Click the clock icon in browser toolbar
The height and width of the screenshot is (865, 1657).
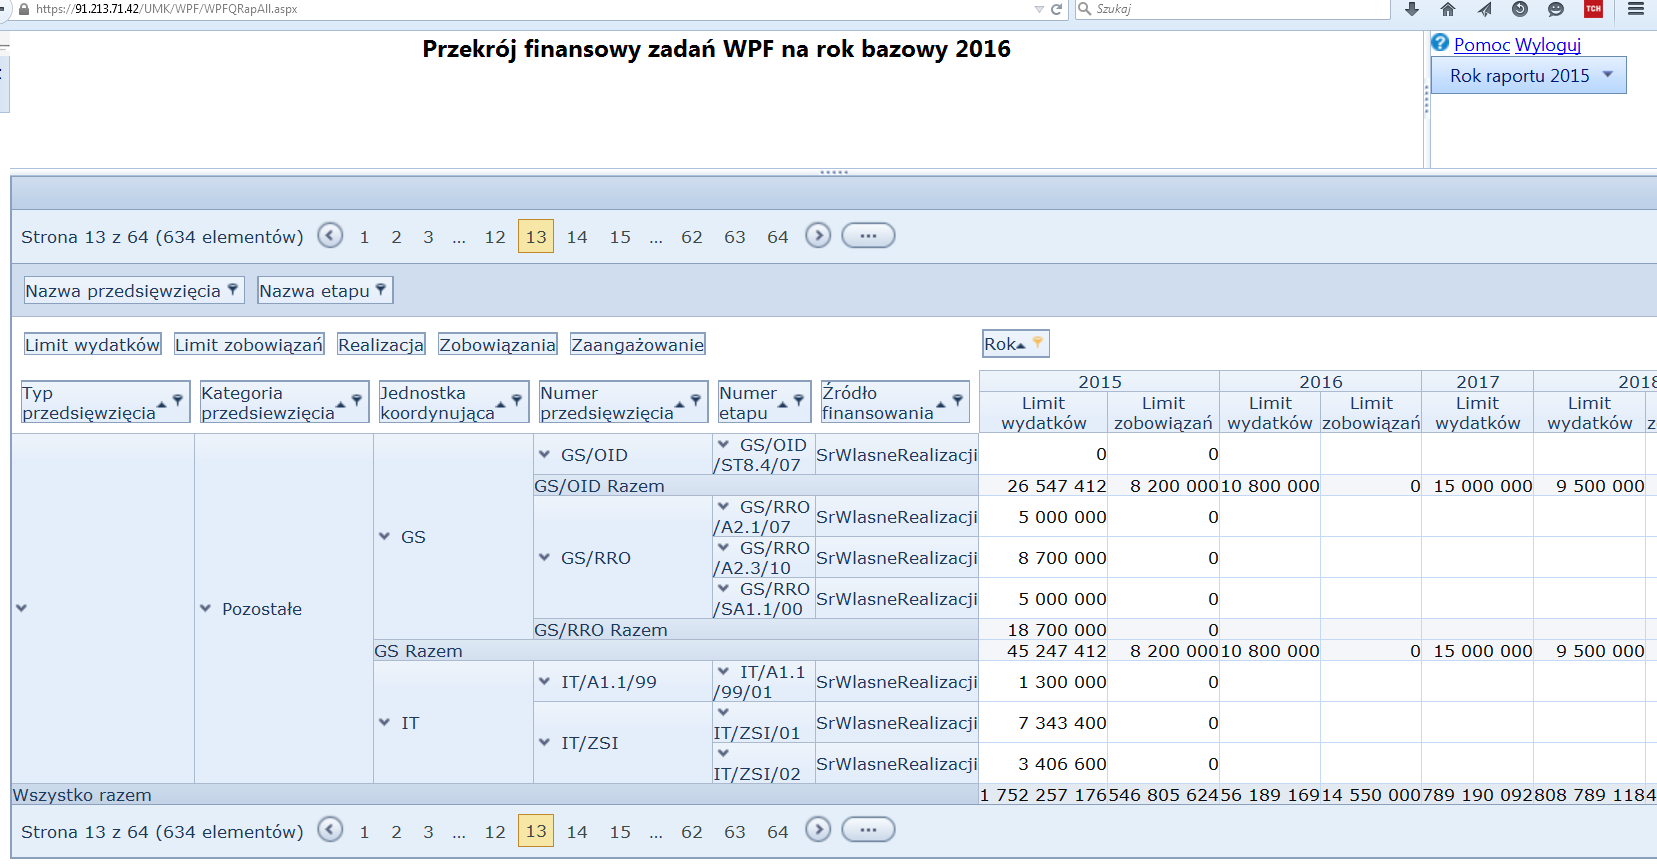point(1520,9)
